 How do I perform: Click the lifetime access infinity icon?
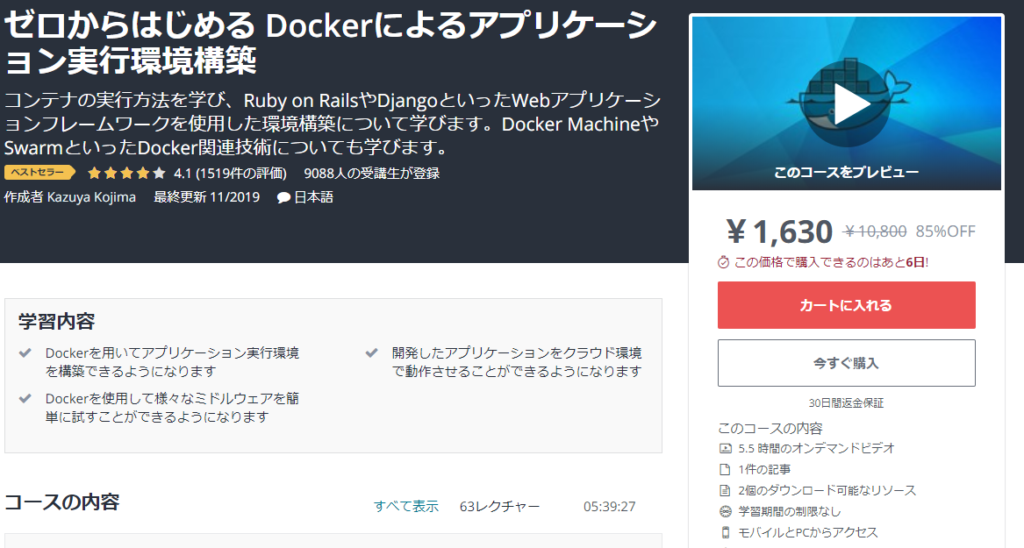pyautogui.click(x=725, y=511)
